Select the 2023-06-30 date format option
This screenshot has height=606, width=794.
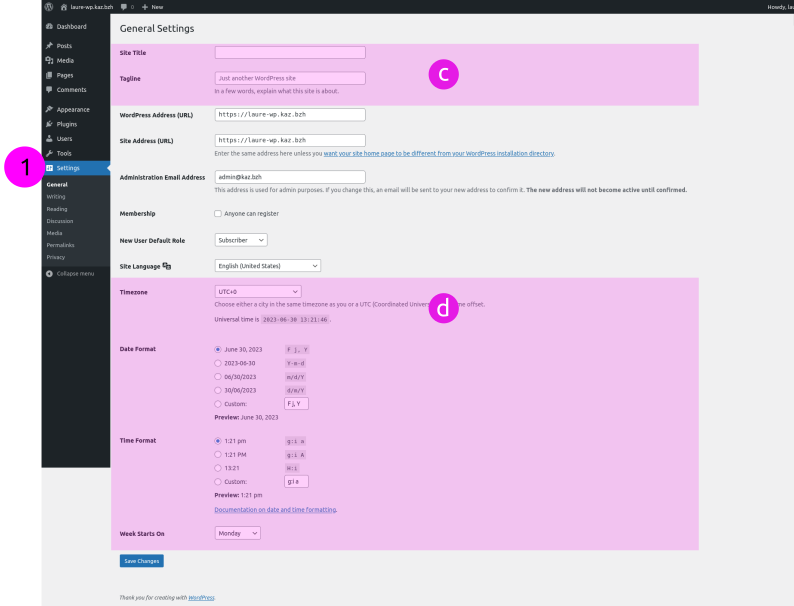pos(219,363)
